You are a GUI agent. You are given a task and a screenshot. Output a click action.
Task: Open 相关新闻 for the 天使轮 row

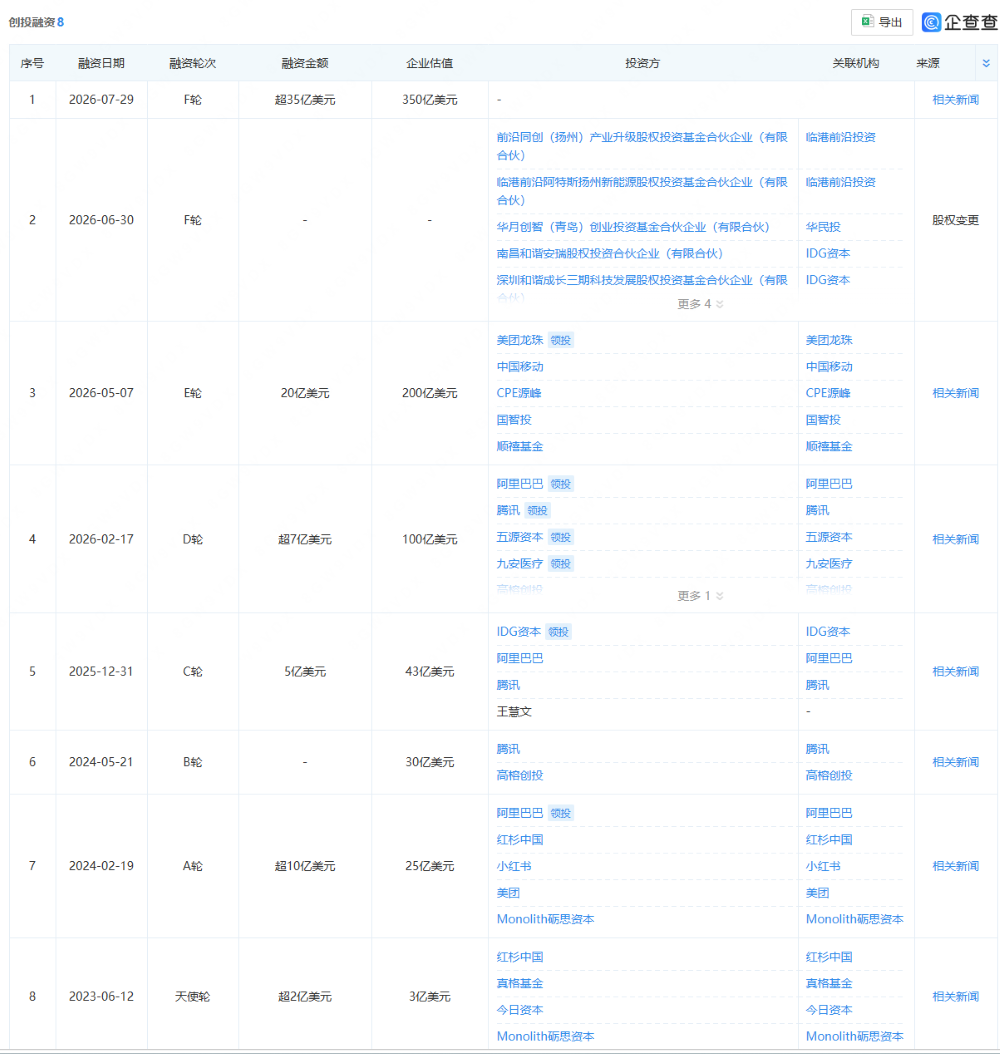(x=956, y=996)
